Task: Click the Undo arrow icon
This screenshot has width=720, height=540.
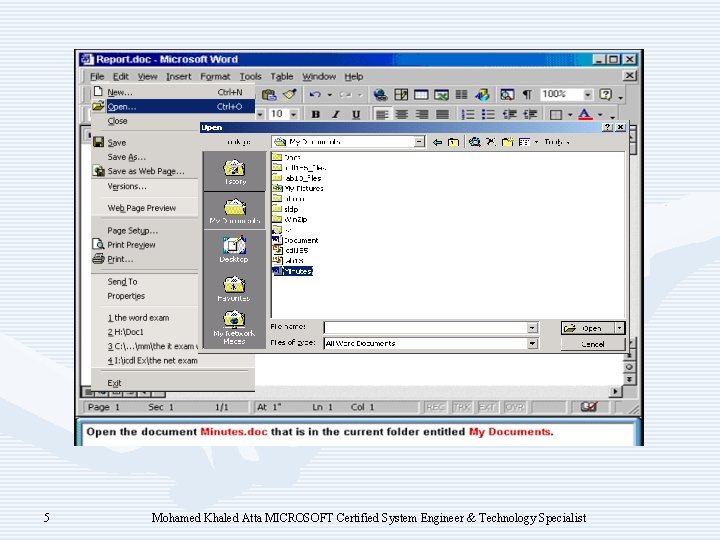Action: 315,95
